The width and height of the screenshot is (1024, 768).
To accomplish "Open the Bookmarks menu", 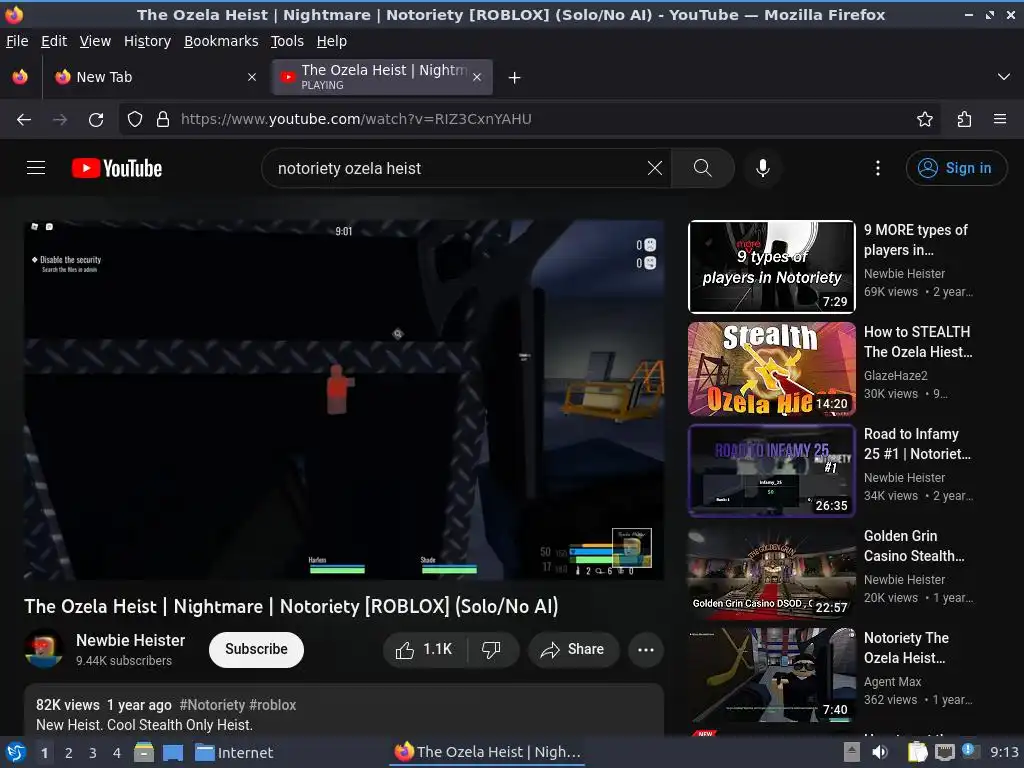I will [x=221, y=41].
